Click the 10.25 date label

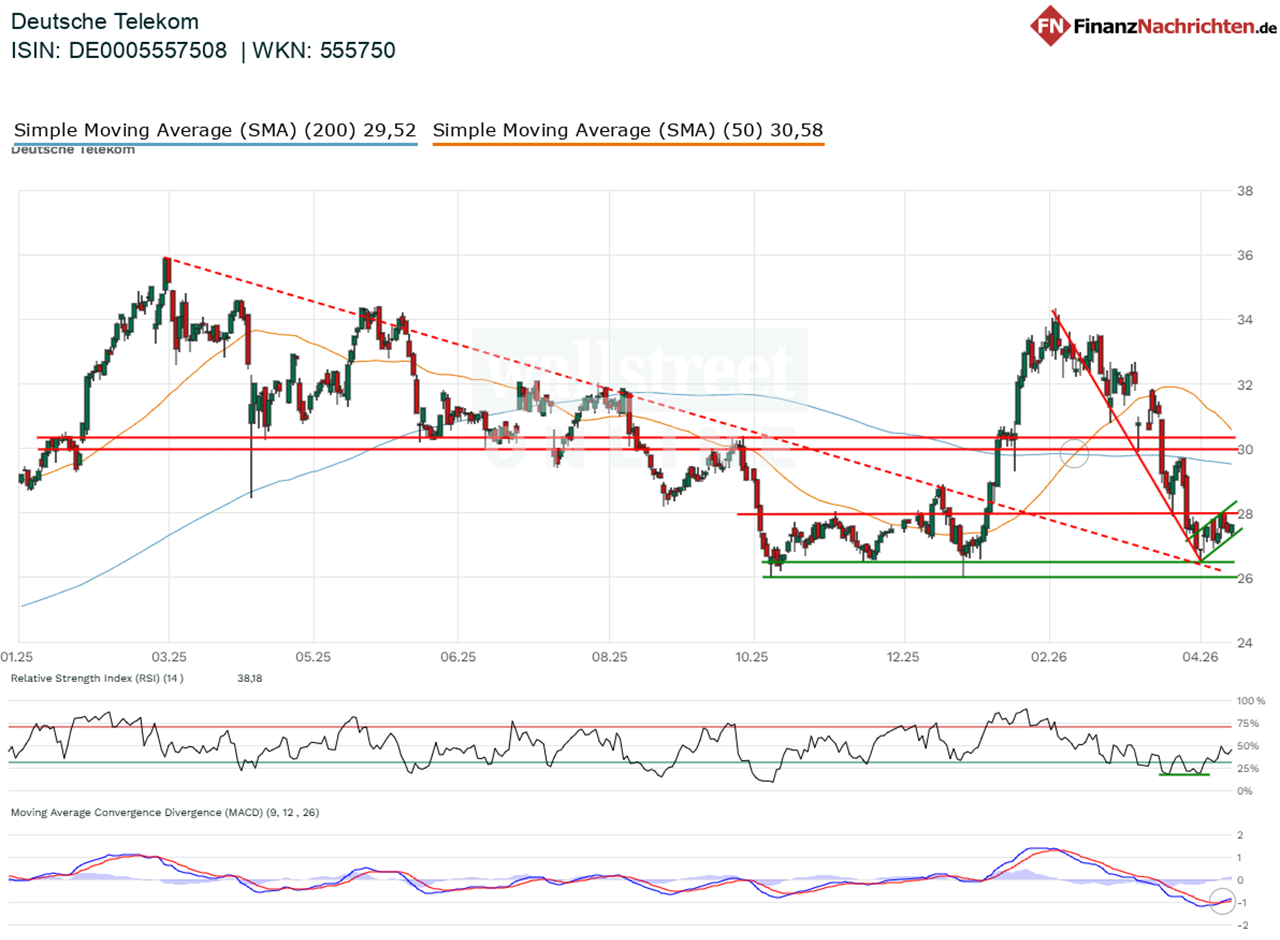coord(751,656)
